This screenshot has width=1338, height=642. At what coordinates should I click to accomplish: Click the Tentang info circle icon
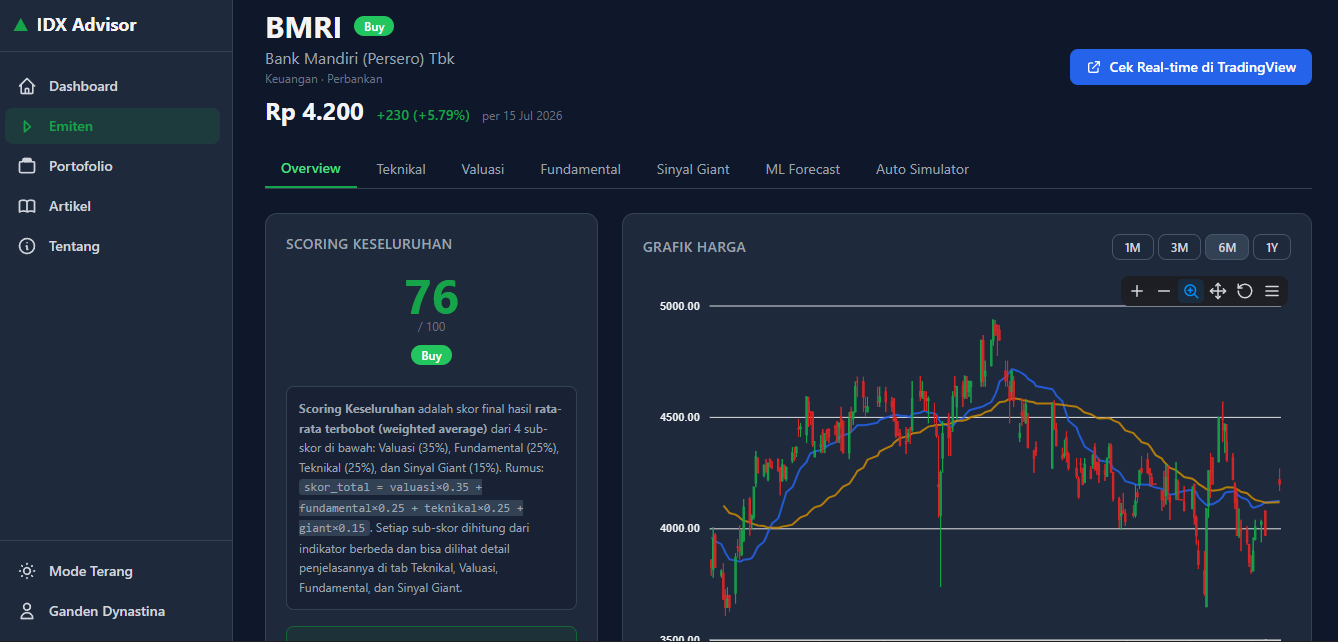pyautogui.click(x=27, y=246)
